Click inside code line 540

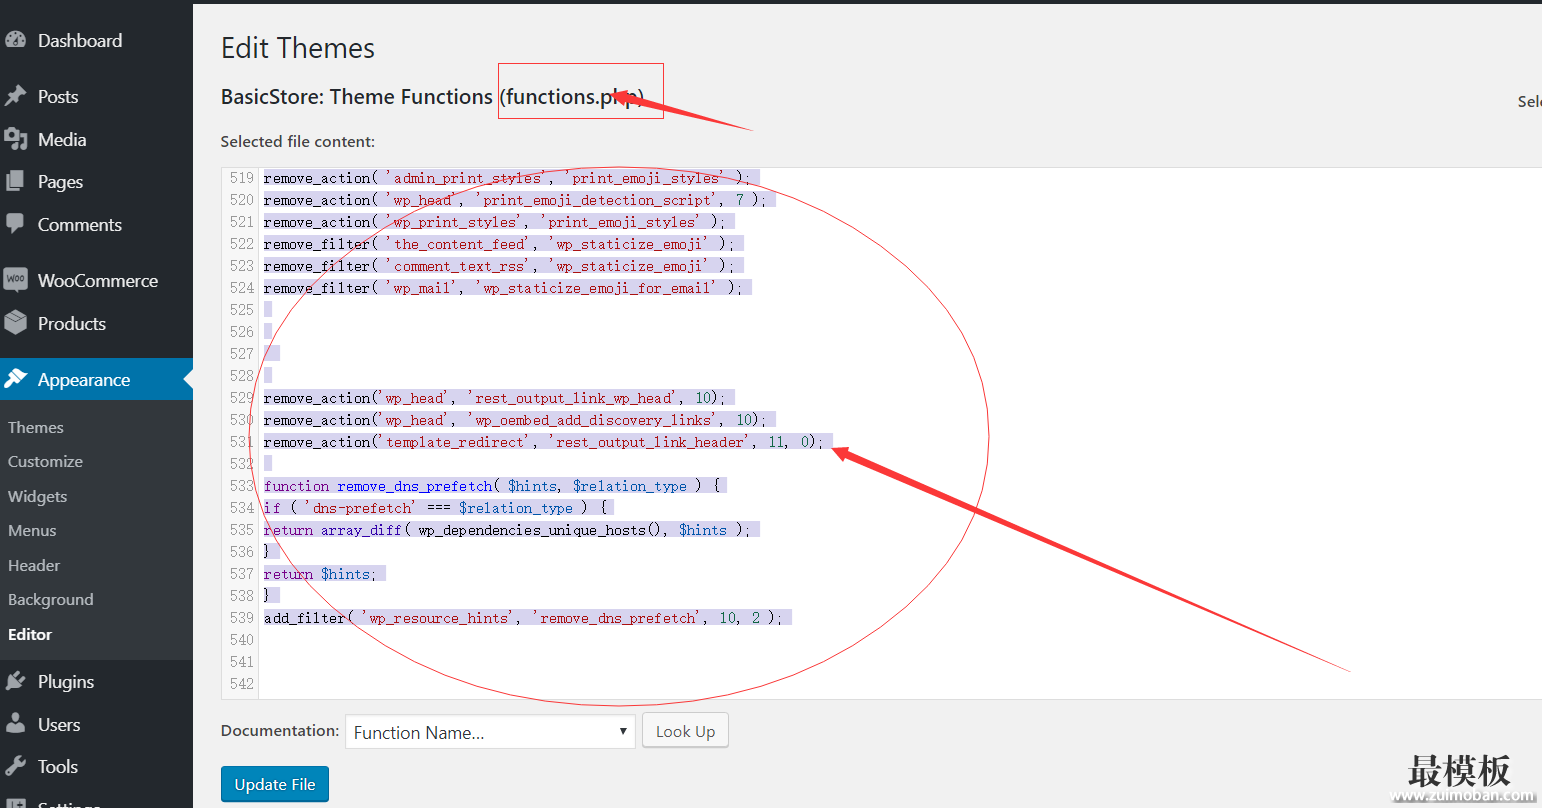point(900,640)
